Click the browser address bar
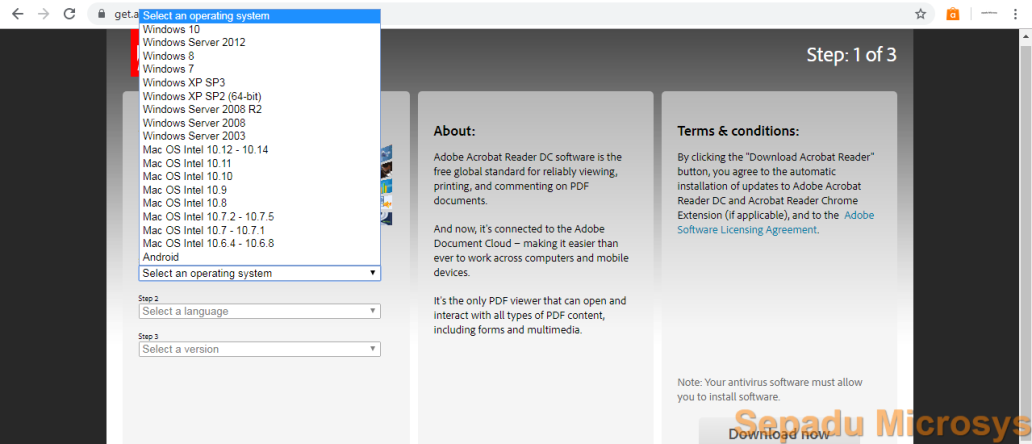Screen dimensions: 1032x444 click(x=510, y=14)
